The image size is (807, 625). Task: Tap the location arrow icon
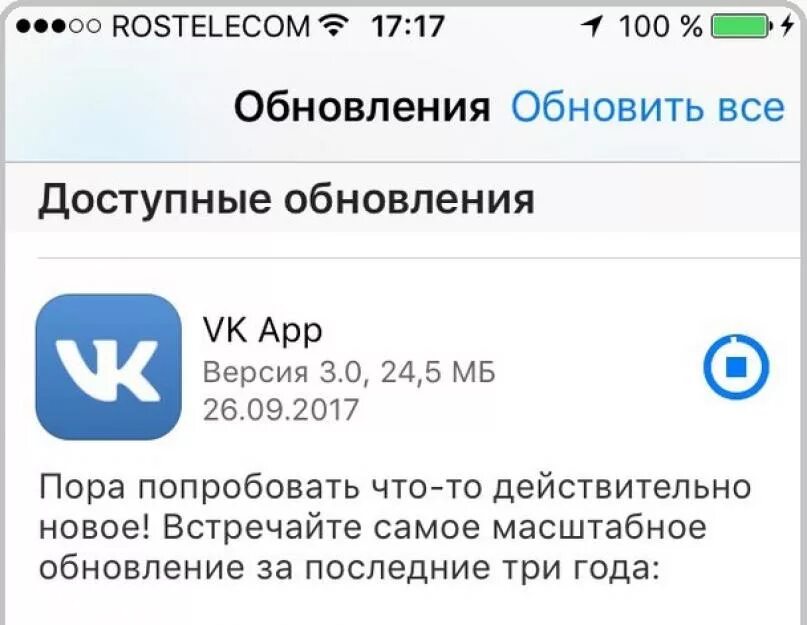tap(591, 25)
